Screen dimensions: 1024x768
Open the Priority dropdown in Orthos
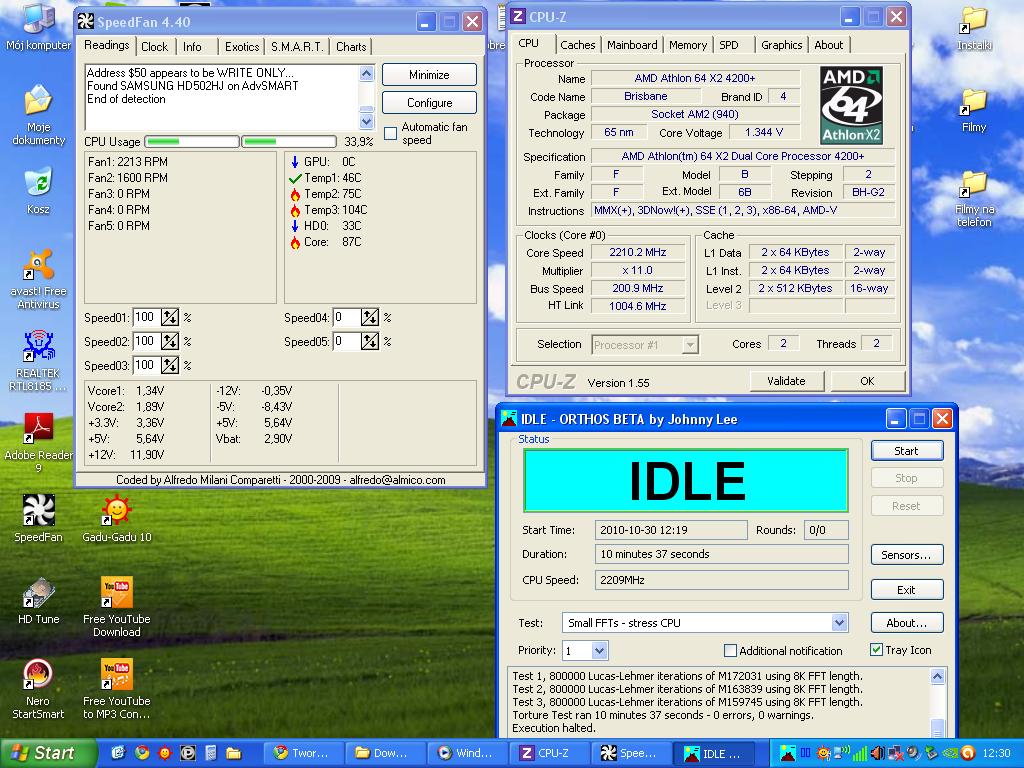point(599,651)
